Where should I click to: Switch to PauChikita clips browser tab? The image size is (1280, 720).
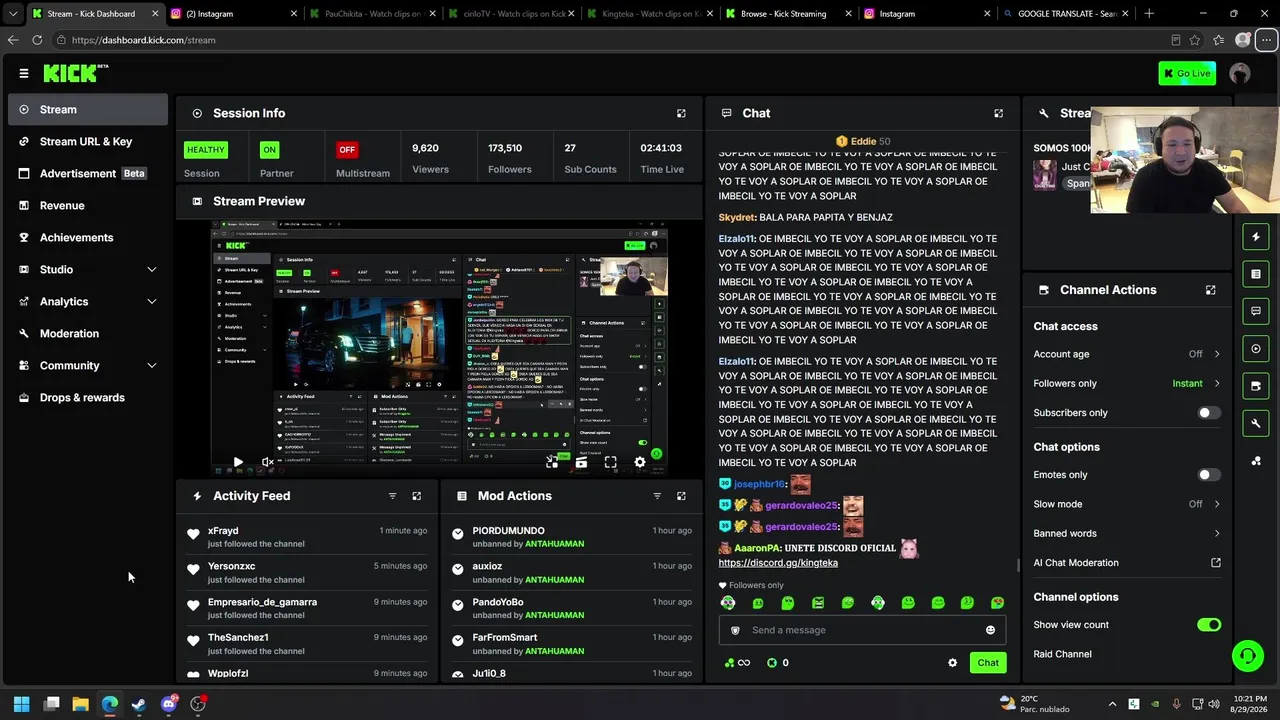[x=372, y=14]
